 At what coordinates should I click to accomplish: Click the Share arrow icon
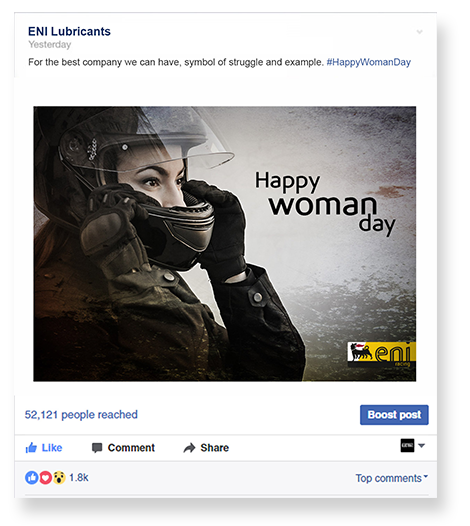coord(190,448)
